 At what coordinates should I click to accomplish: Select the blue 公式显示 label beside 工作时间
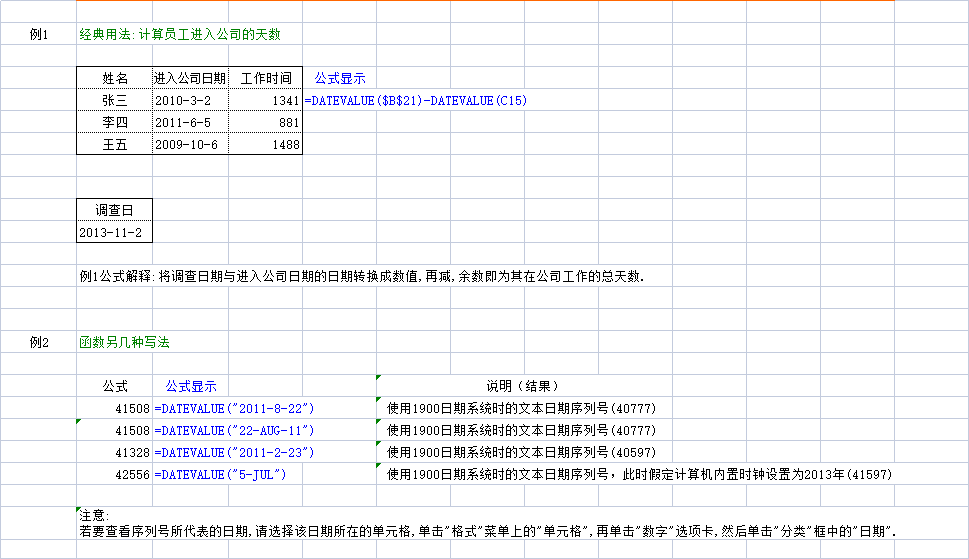click(340, 78)
